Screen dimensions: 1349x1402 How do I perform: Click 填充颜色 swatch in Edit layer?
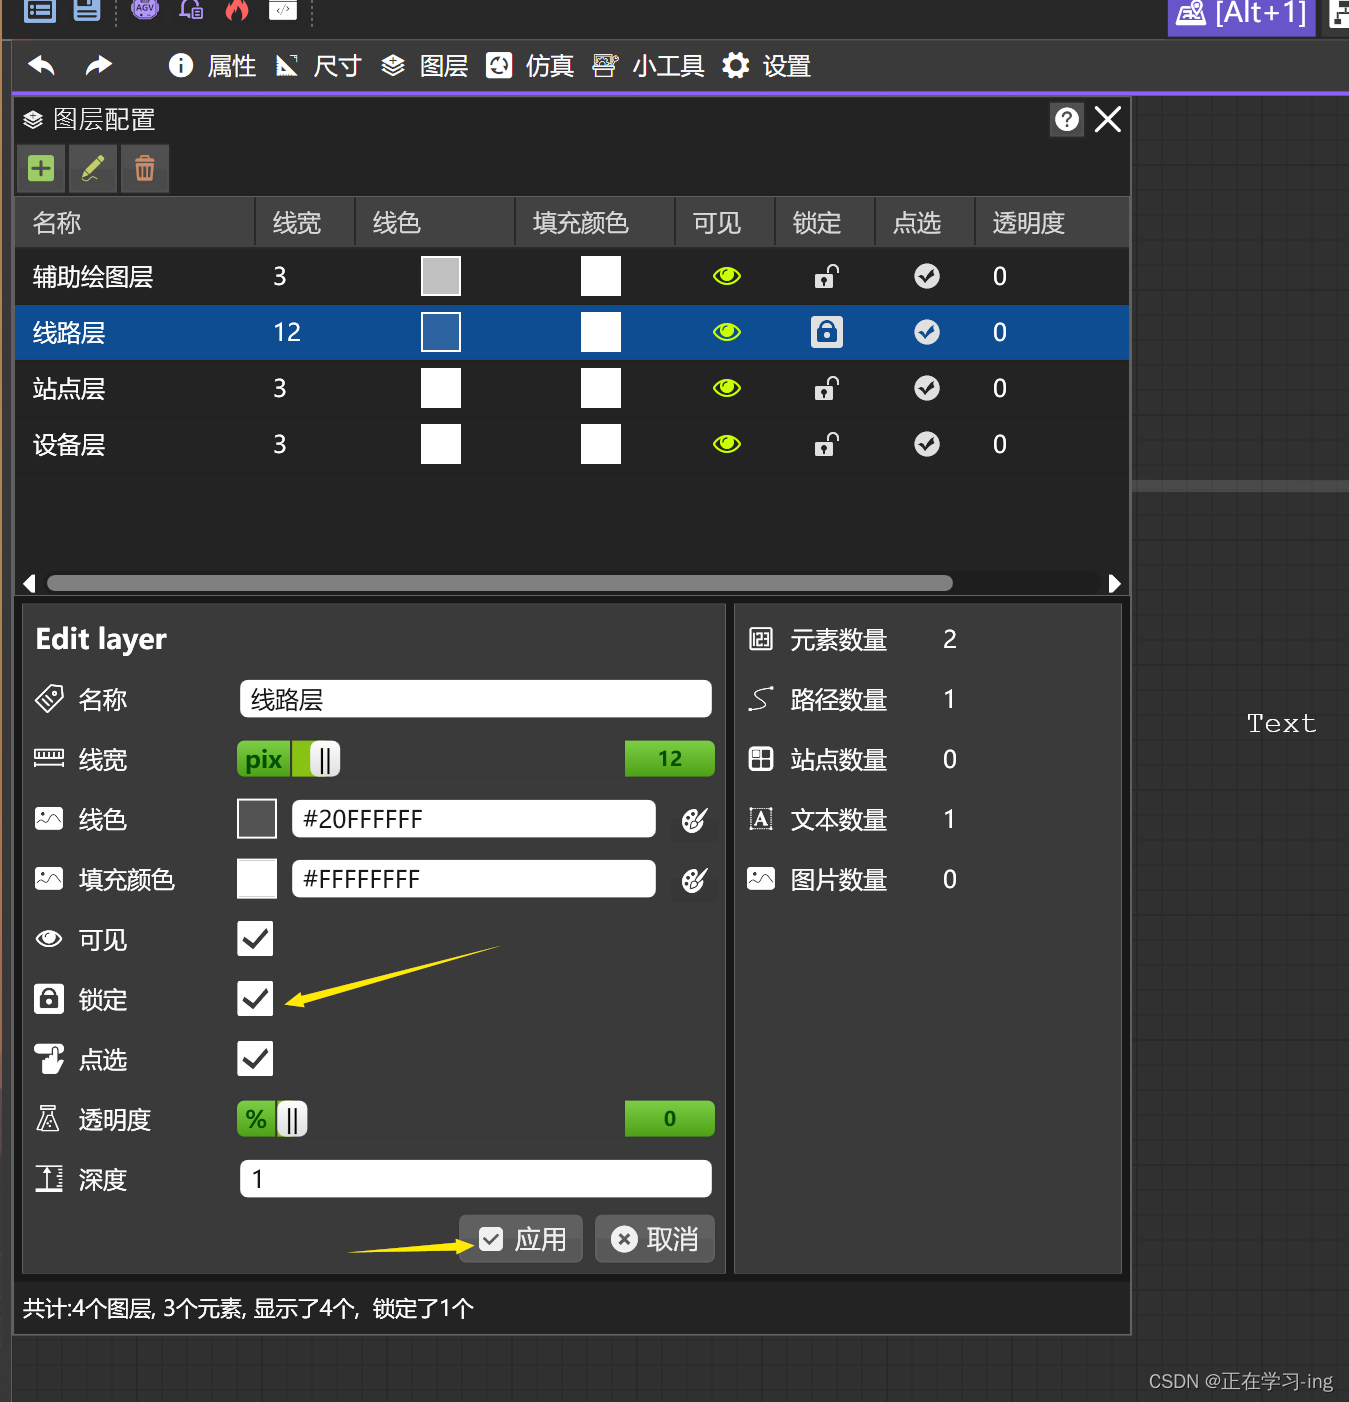[257, 879]
